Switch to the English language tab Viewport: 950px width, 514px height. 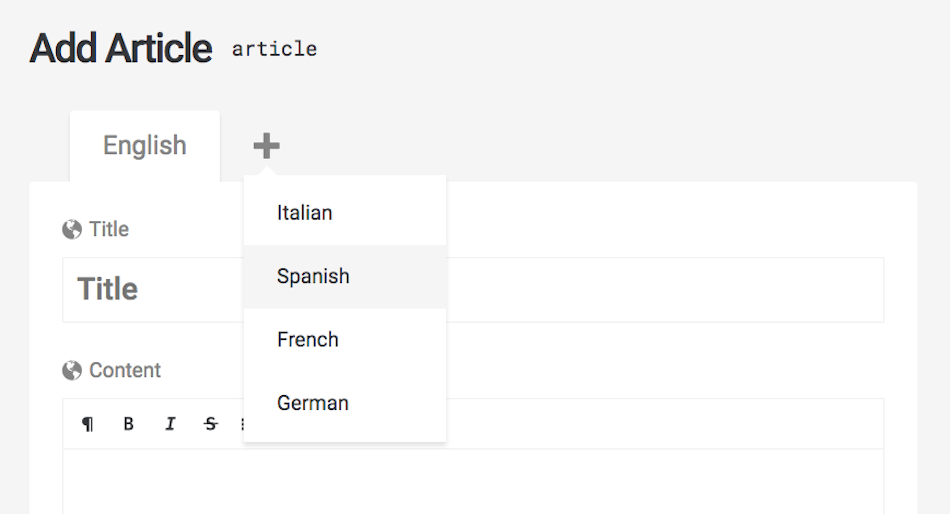[145, 146]
